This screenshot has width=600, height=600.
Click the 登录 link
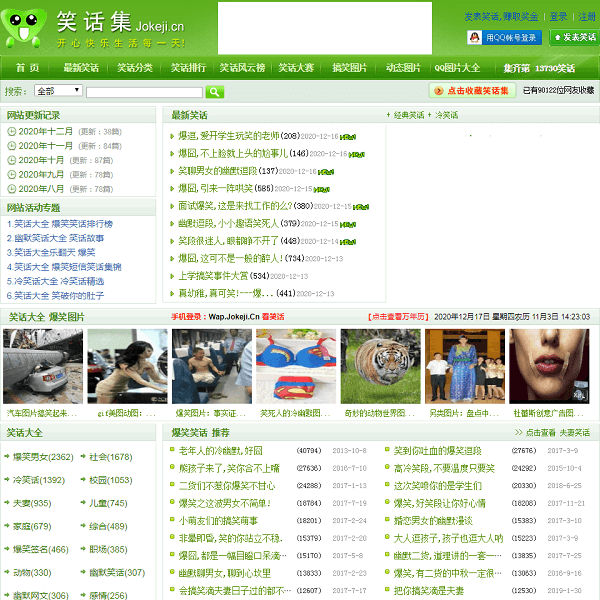click(x=558, y=17)
